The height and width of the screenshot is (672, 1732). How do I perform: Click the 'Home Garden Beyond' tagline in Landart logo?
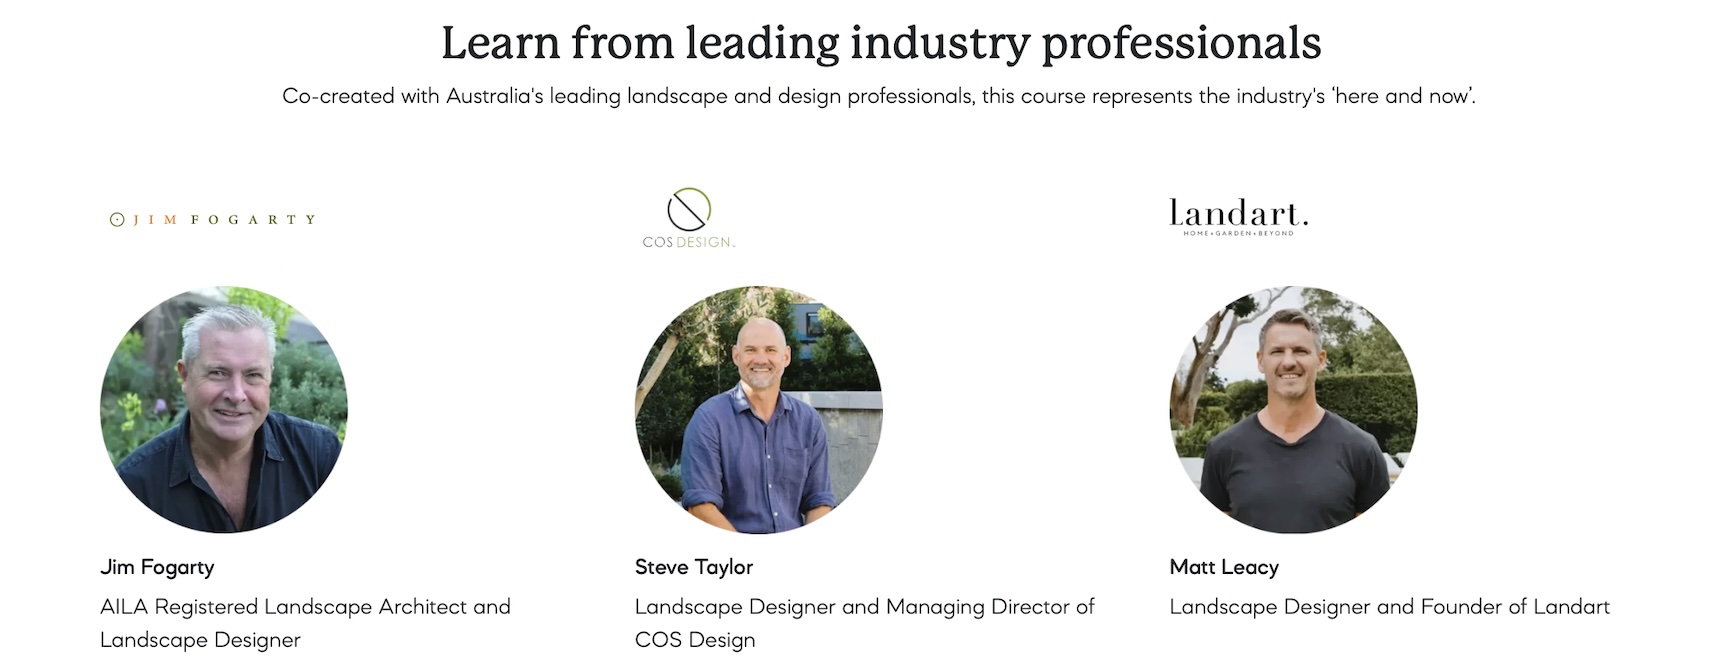[x=1238, y=233]
